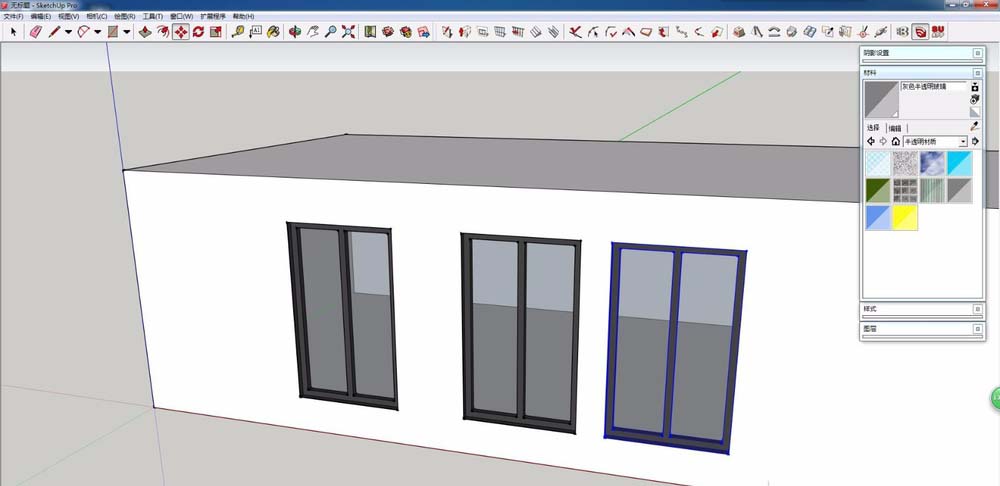
Task: Select the Arc drawing tool
Action: click(x=84, y=31)
